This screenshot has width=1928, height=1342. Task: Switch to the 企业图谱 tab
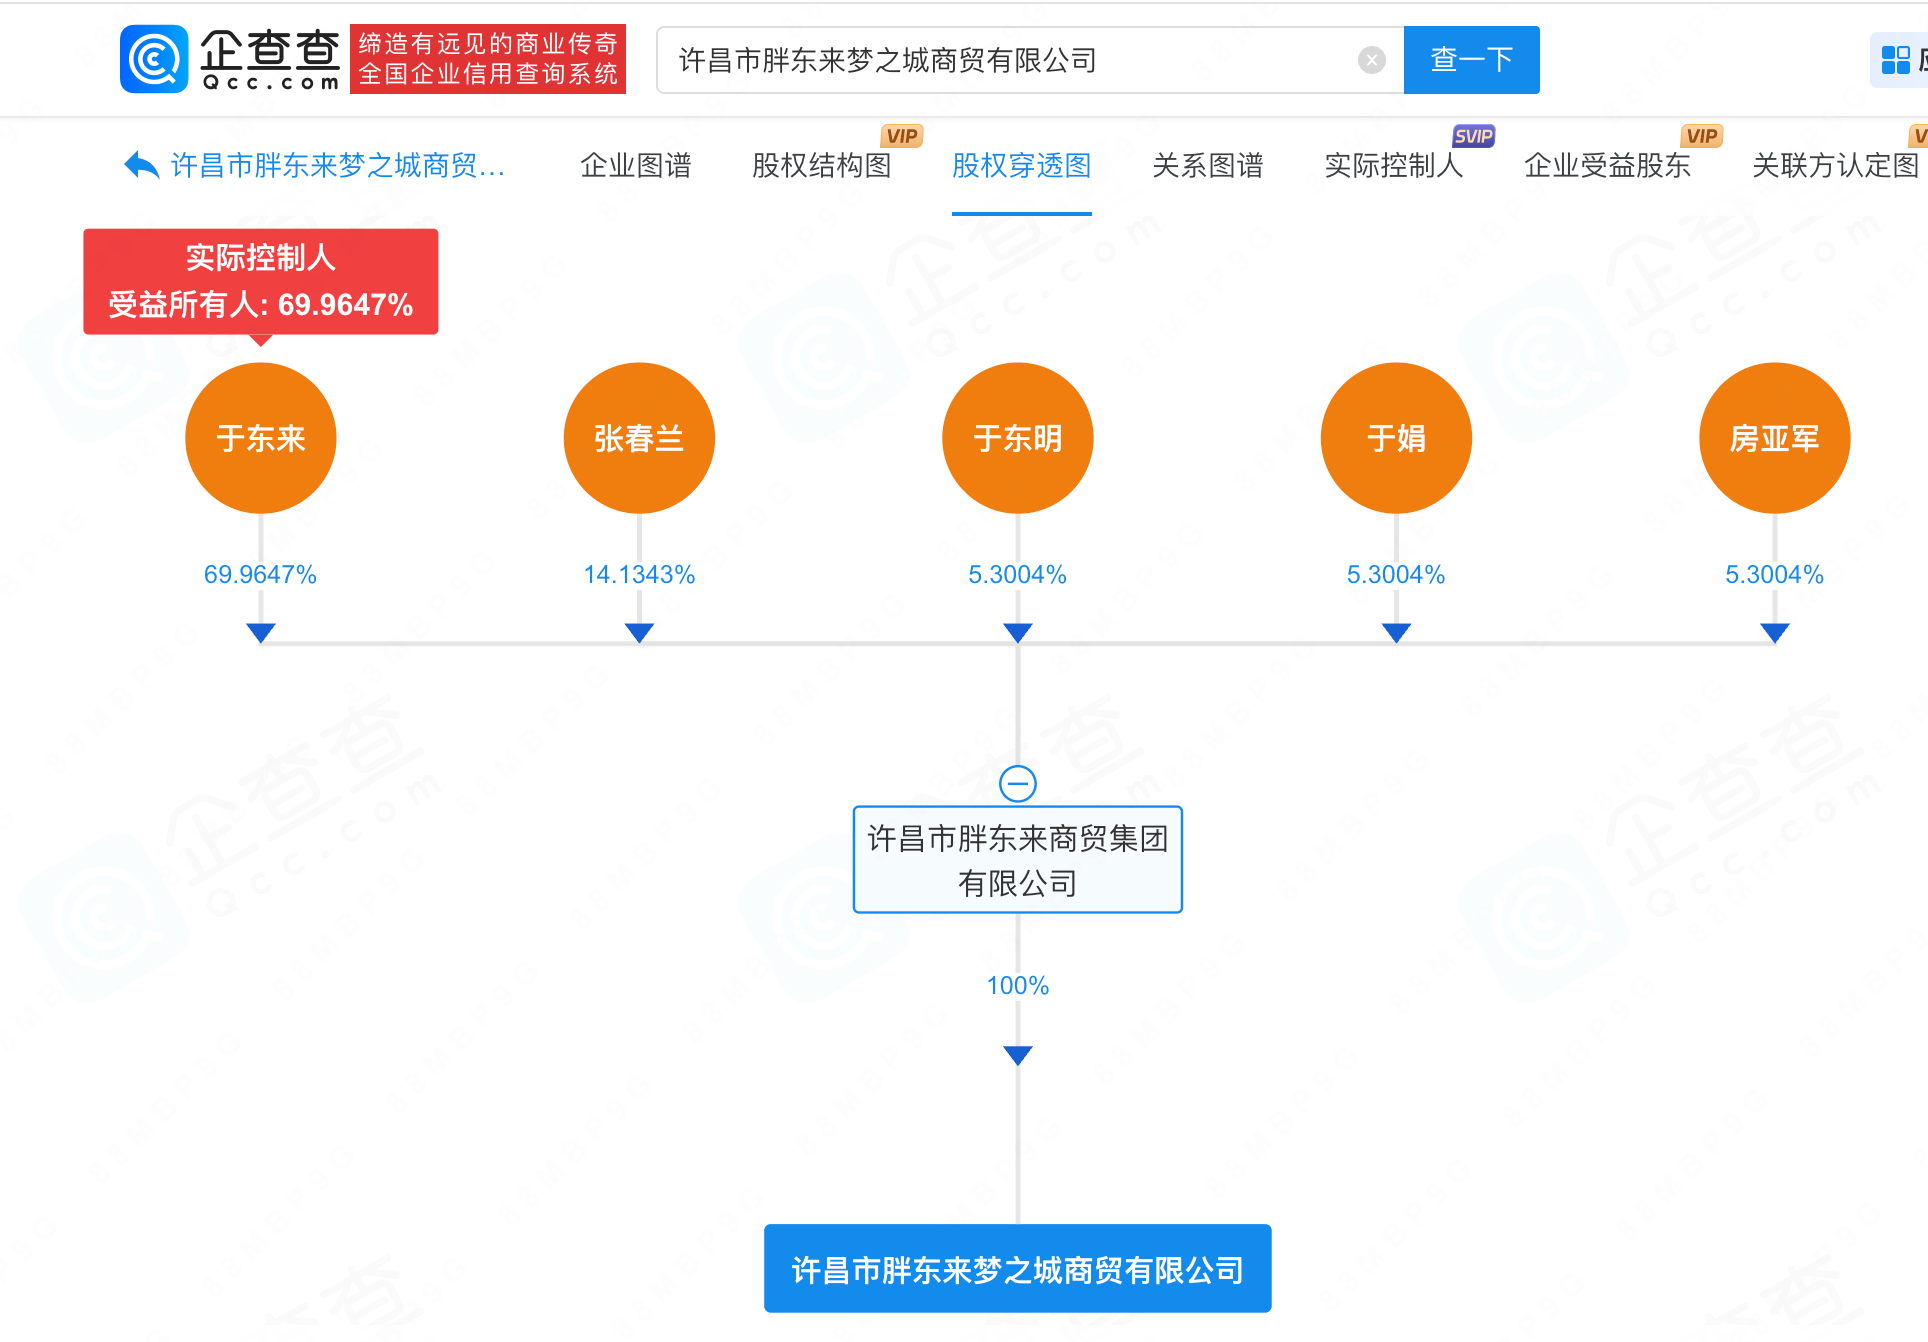pyautogui.click(x=635, y=165)
